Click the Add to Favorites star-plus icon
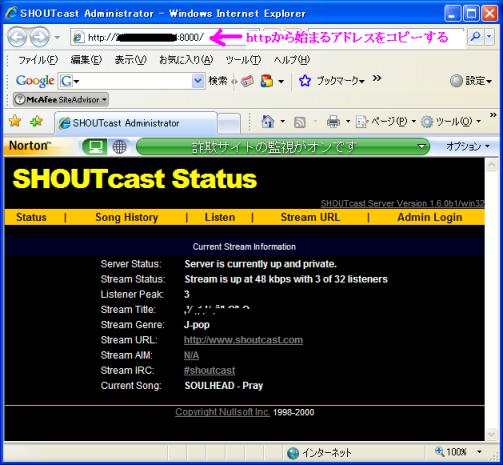 pyautogui.click(x=36, y=121)
